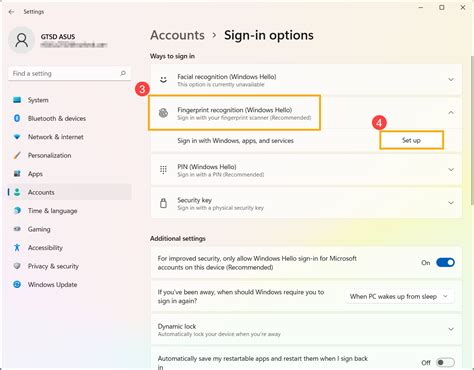Click the Network & internet wifi icon
474x370 pixels.
[x=17, y=137]
